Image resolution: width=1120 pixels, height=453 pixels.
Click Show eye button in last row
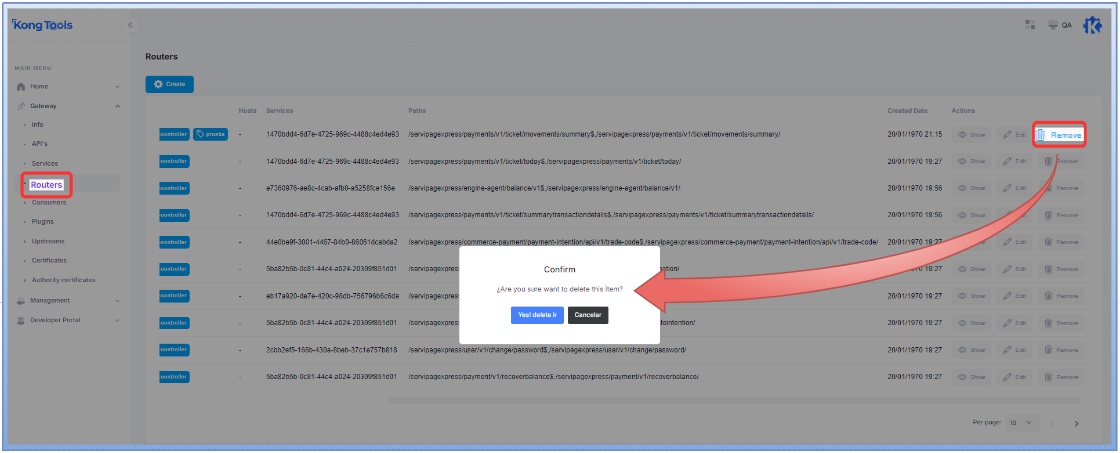pos(971,377)
